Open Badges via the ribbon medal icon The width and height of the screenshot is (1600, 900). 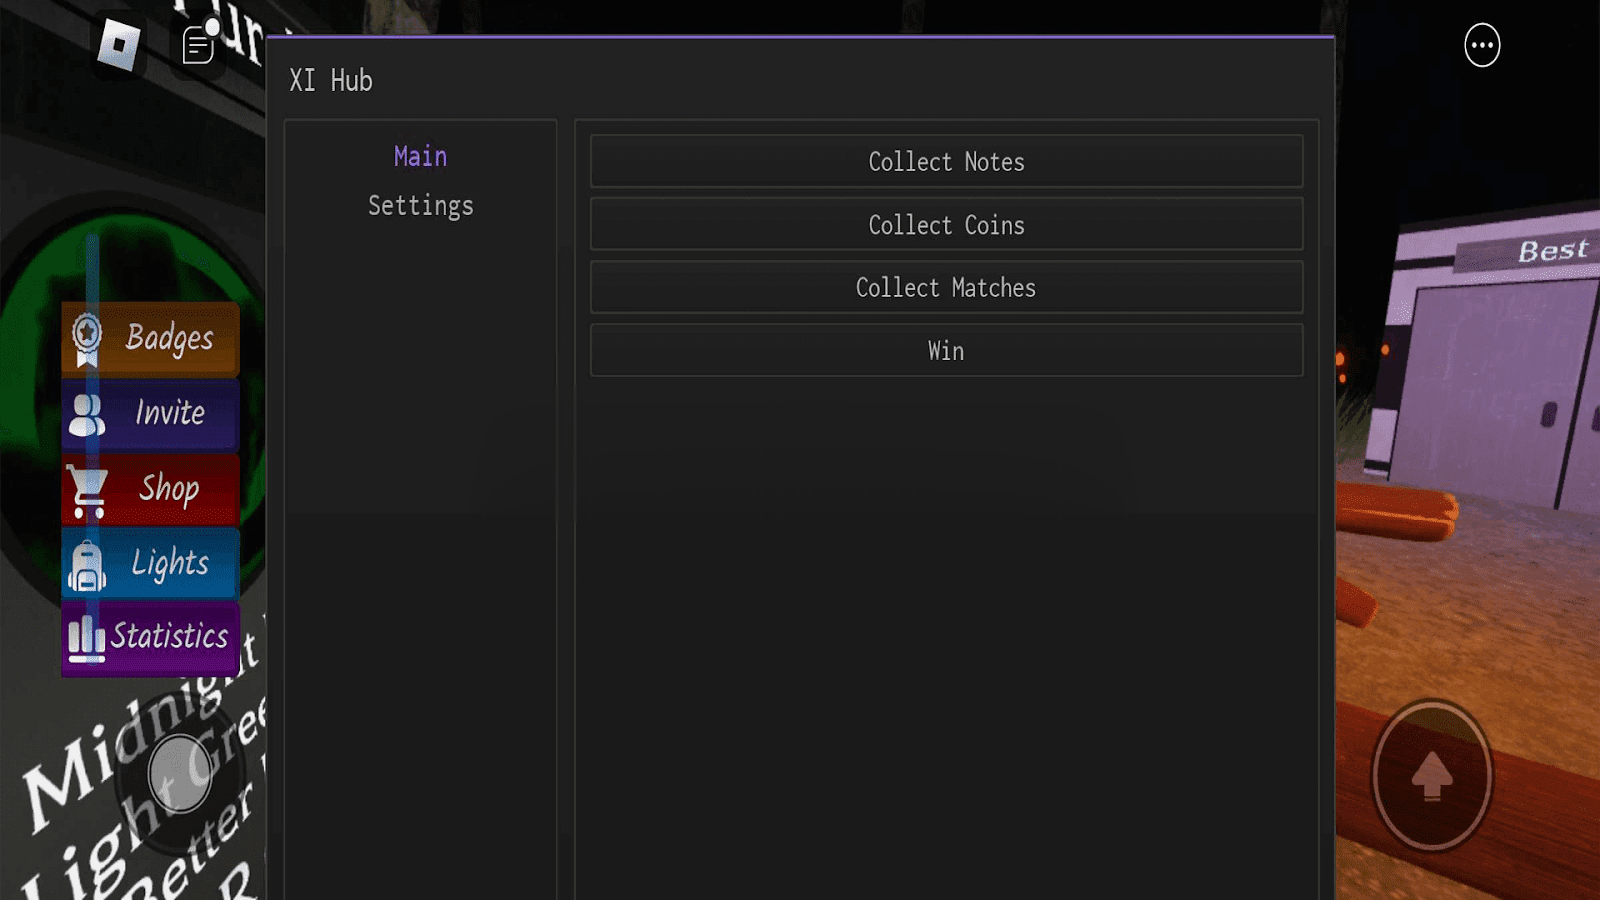point(87,339)
